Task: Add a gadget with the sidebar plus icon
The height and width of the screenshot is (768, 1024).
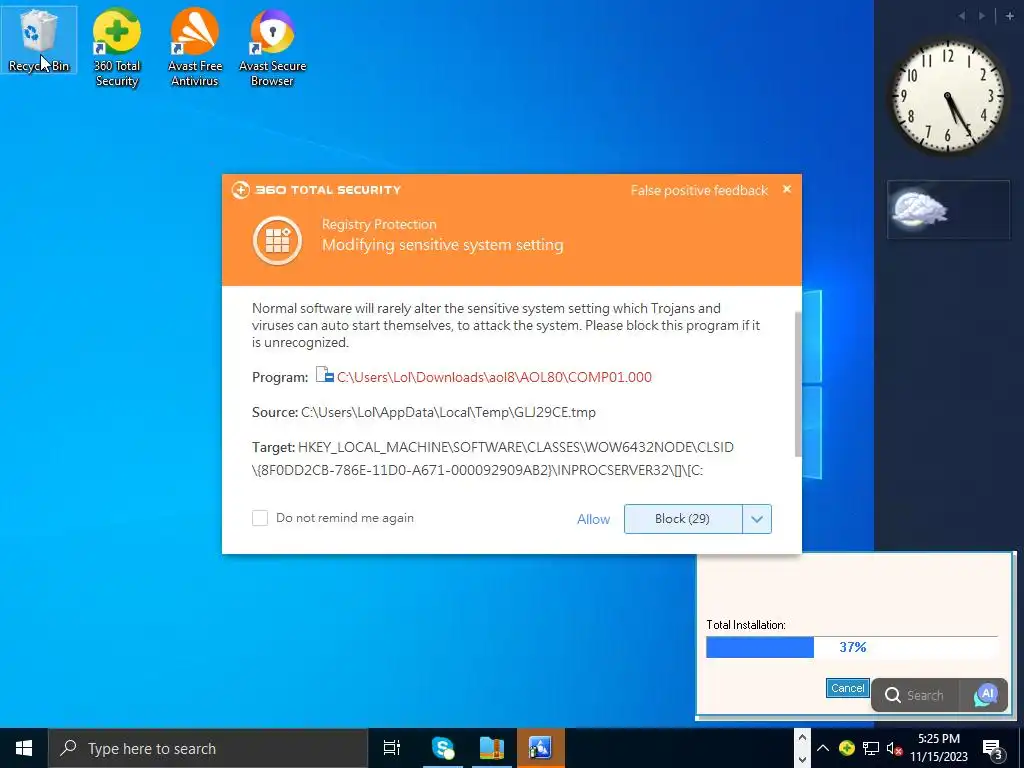Action: tap(1010, 16)
